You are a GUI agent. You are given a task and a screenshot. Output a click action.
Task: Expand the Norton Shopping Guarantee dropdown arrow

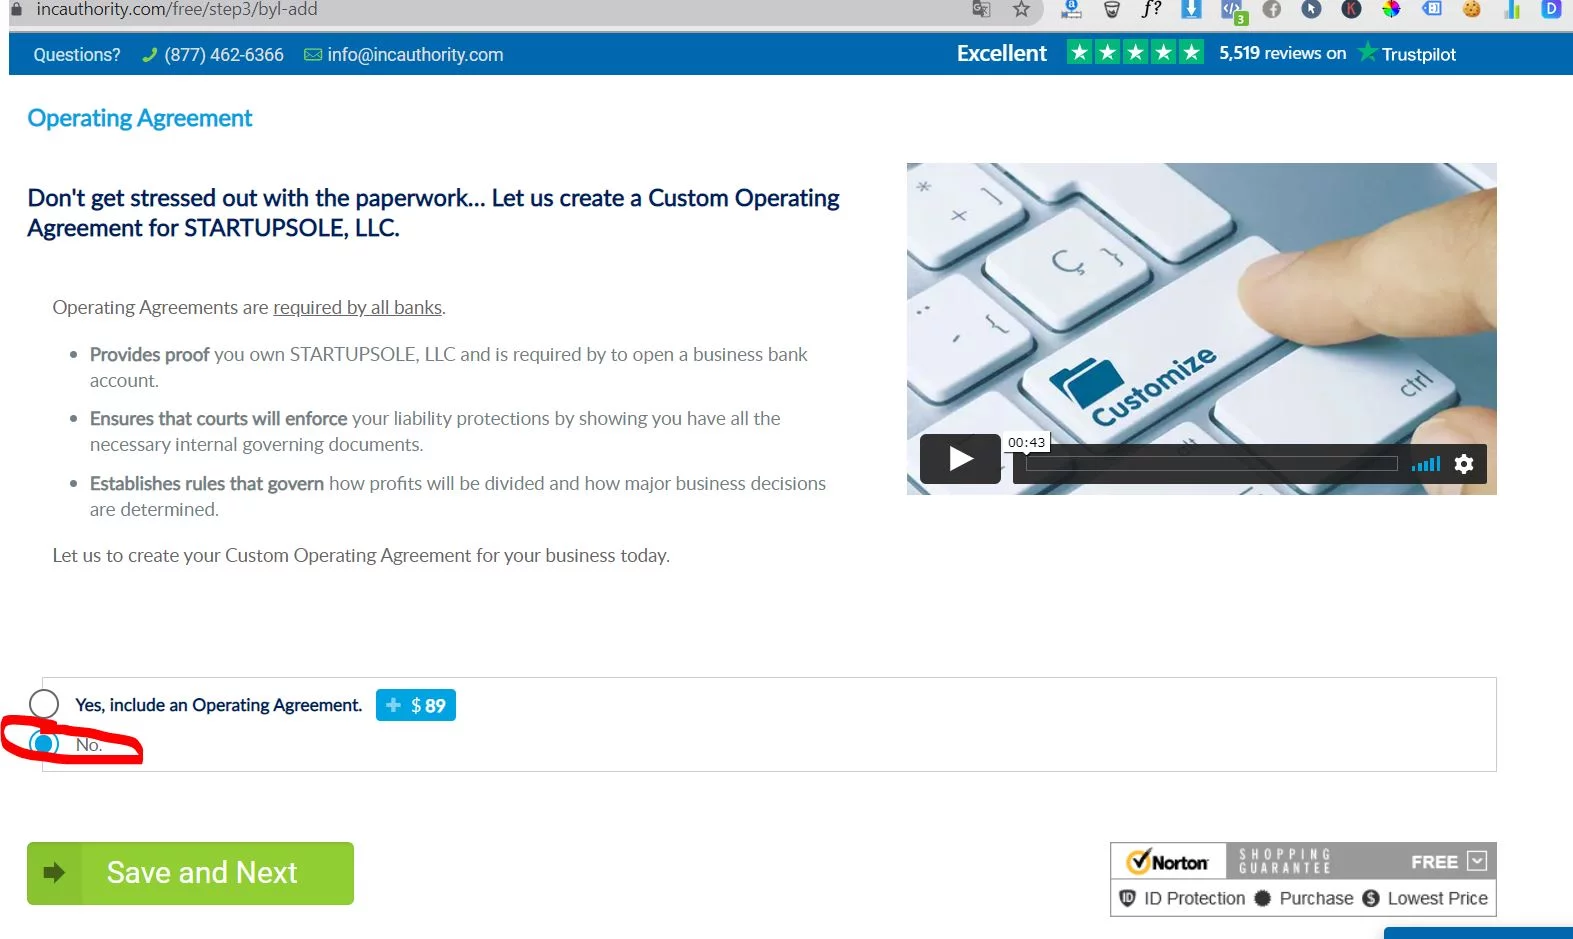(x=1477, y=861)
